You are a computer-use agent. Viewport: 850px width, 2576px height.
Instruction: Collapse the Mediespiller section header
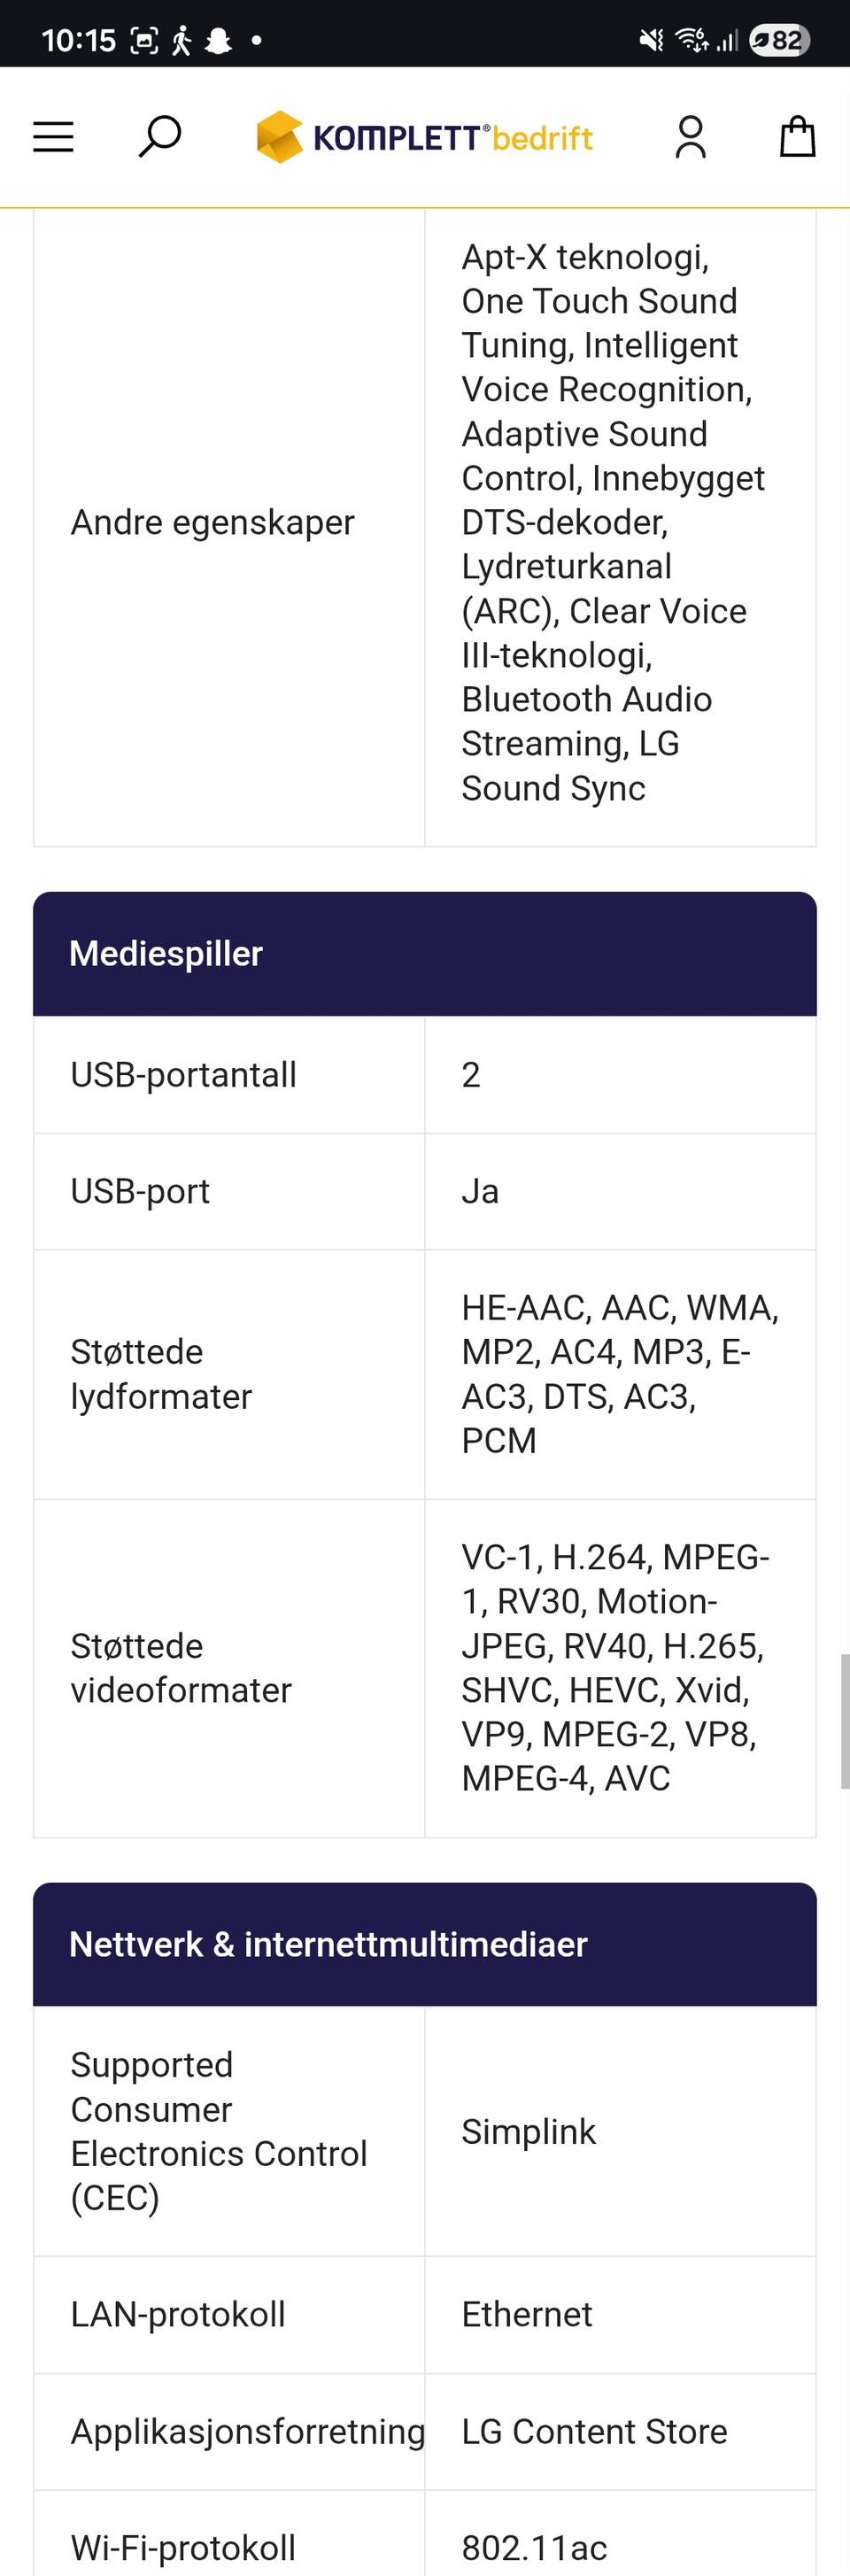[425, 954]
